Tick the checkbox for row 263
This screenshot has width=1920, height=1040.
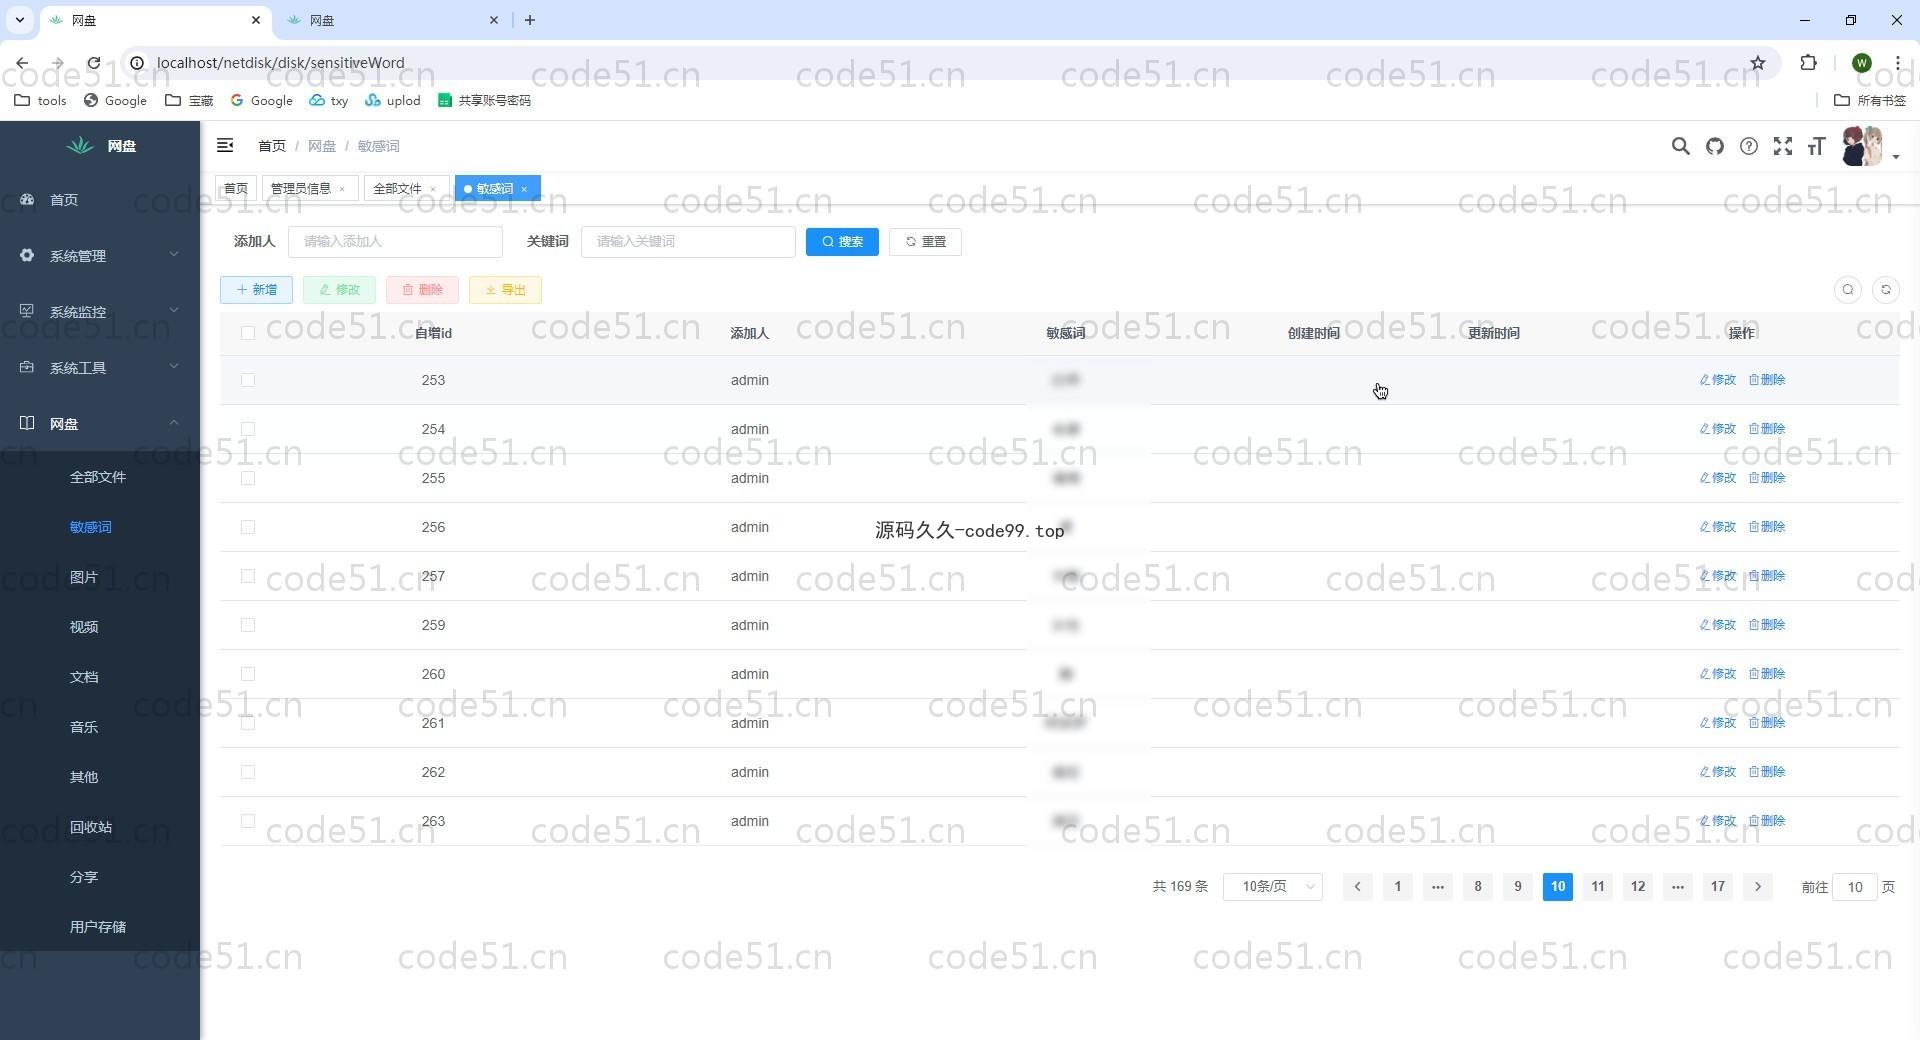[x=248, y=821]
